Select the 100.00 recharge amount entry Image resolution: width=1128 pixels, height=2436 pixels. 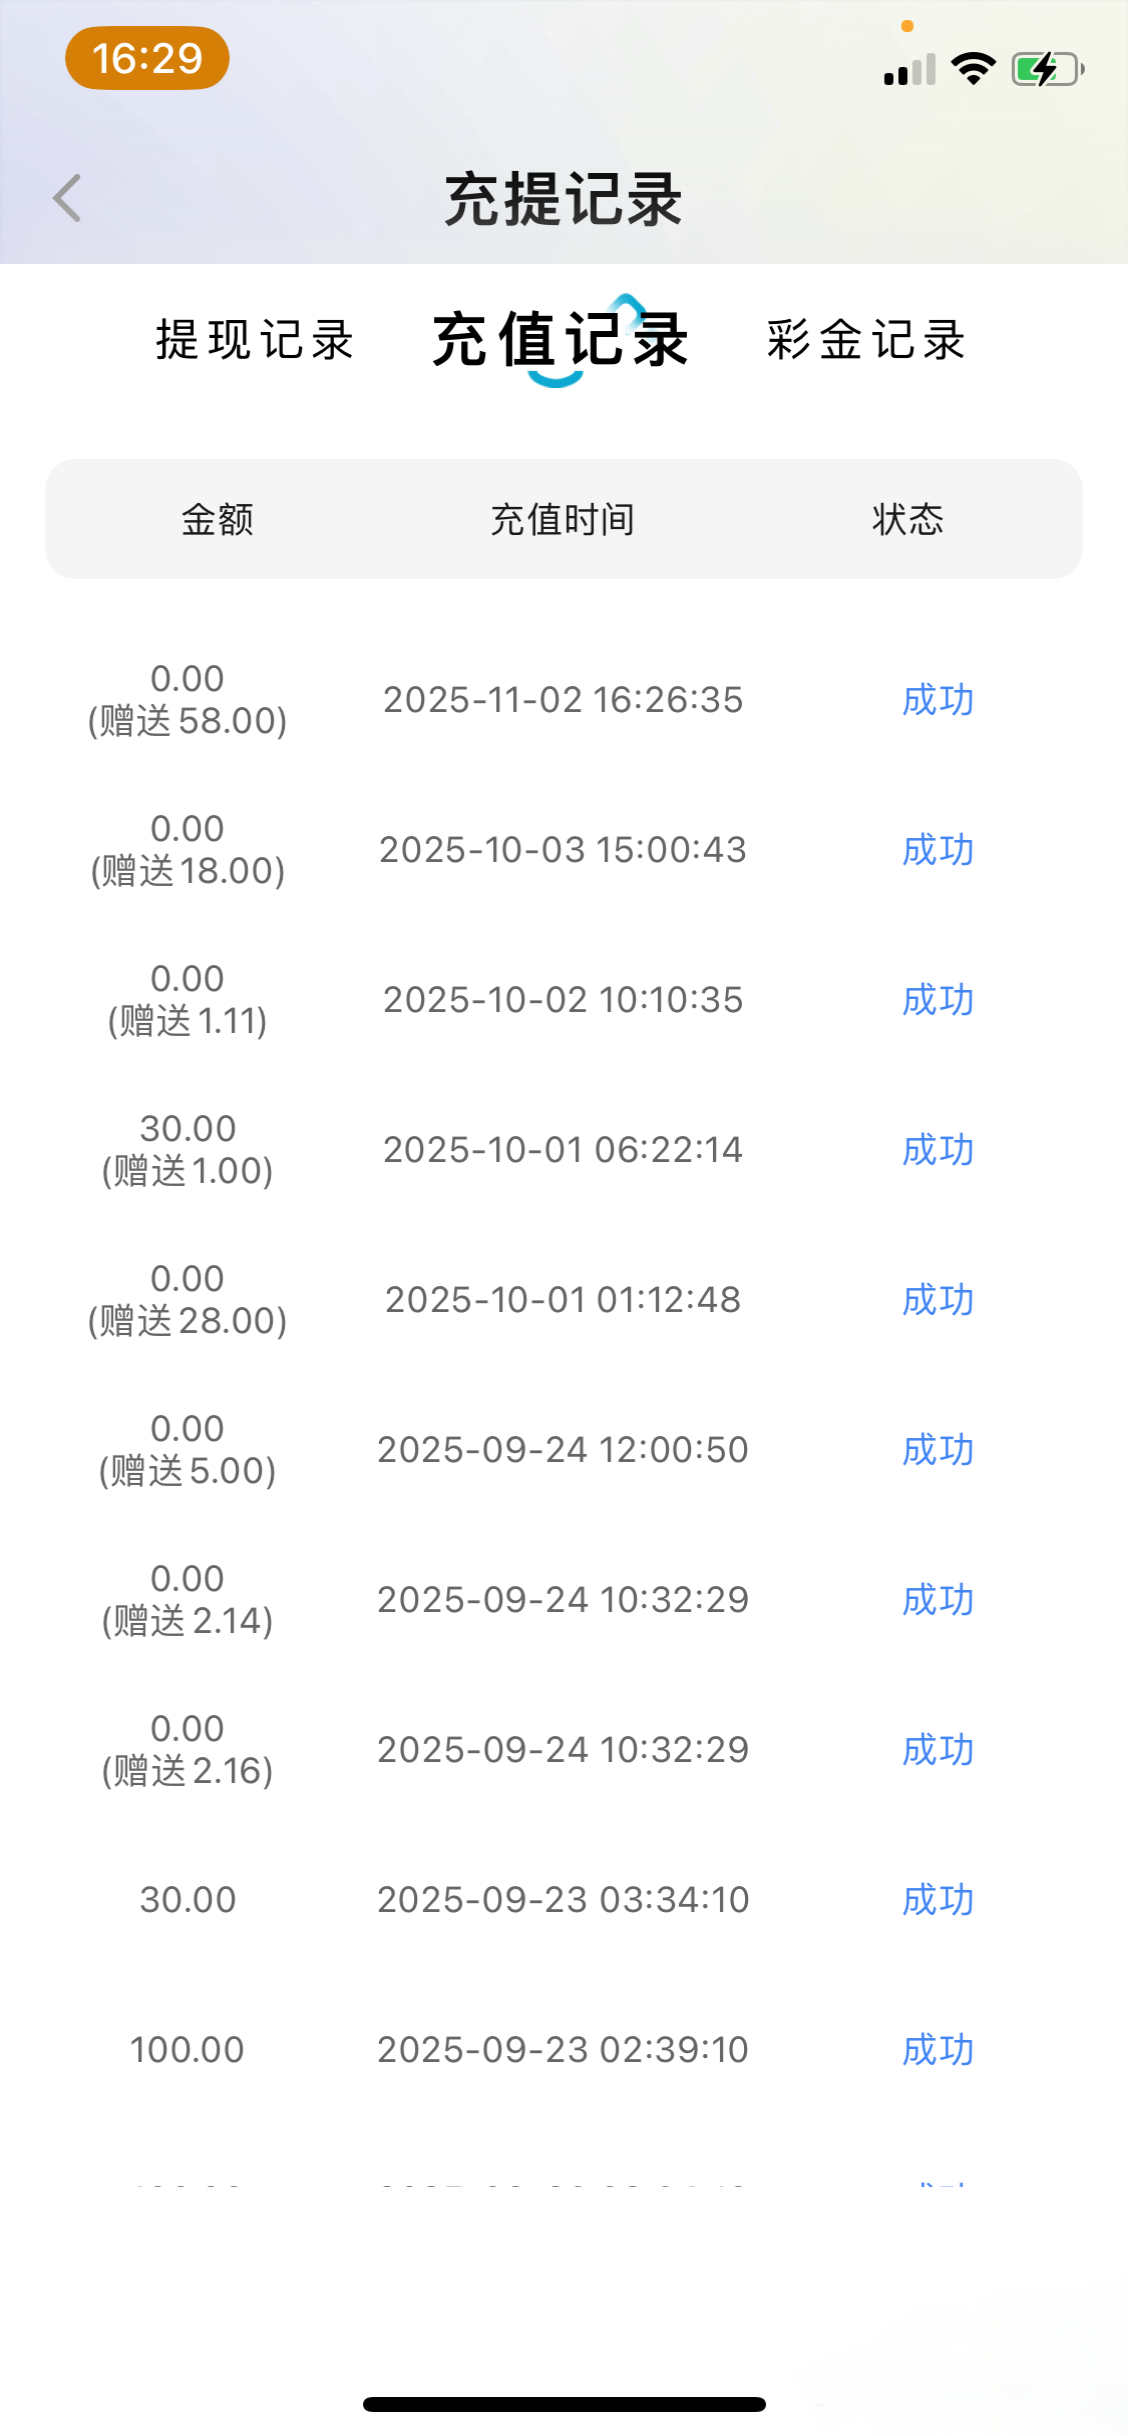click(x=187, y=2050)
